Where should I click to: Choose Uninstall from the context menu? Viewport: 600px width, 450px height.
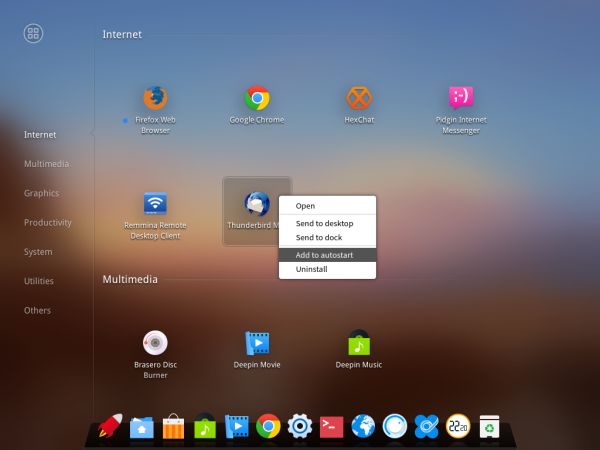(328, 269)
